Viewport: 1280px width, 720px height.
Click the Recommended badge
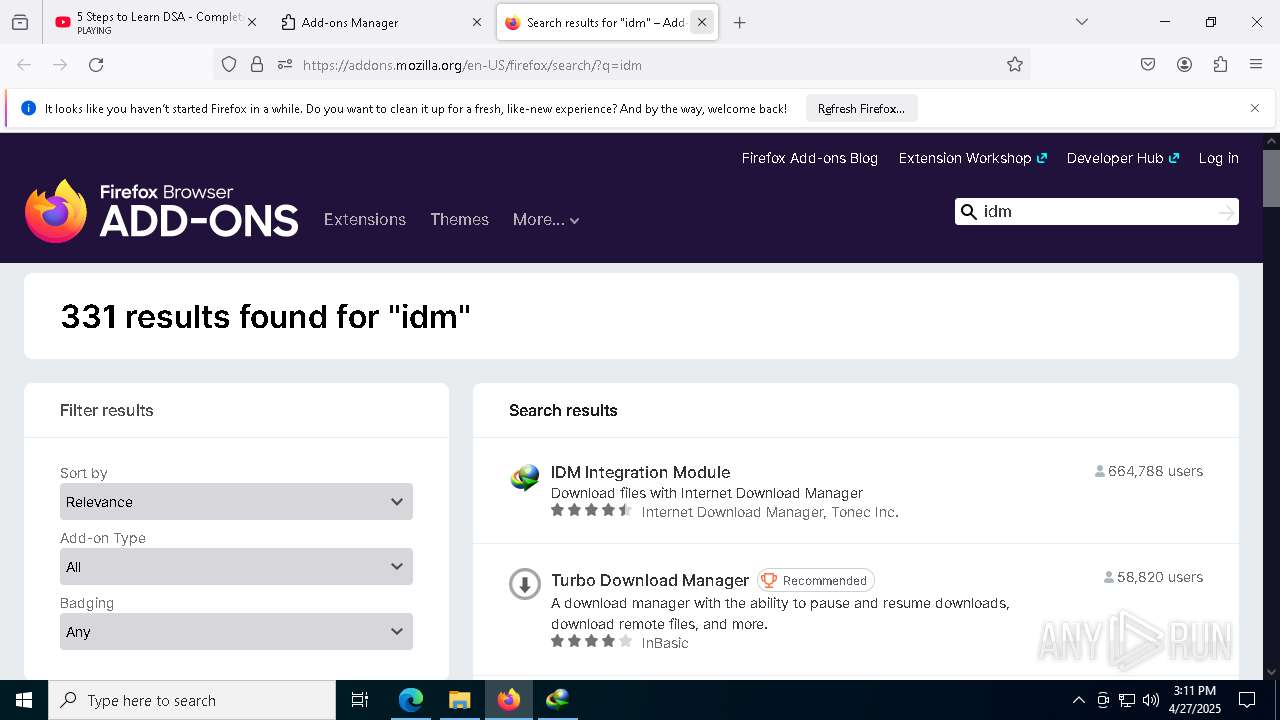(x=815, y=580)
